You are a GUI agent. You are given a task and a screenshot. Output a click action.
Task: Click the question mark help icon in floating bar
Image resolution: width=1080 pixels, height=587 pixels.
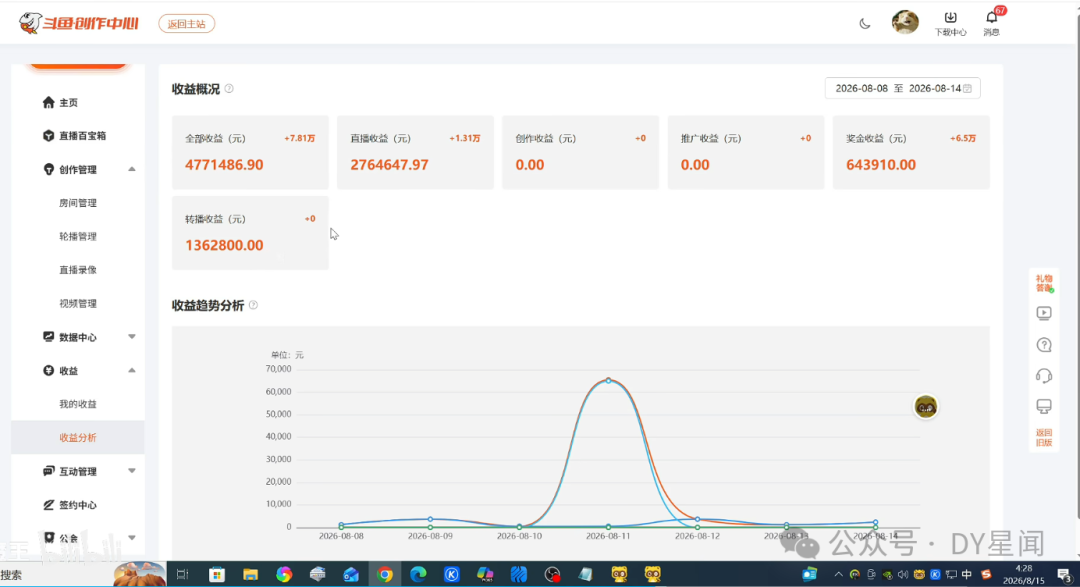click(x=1044, y=344)
